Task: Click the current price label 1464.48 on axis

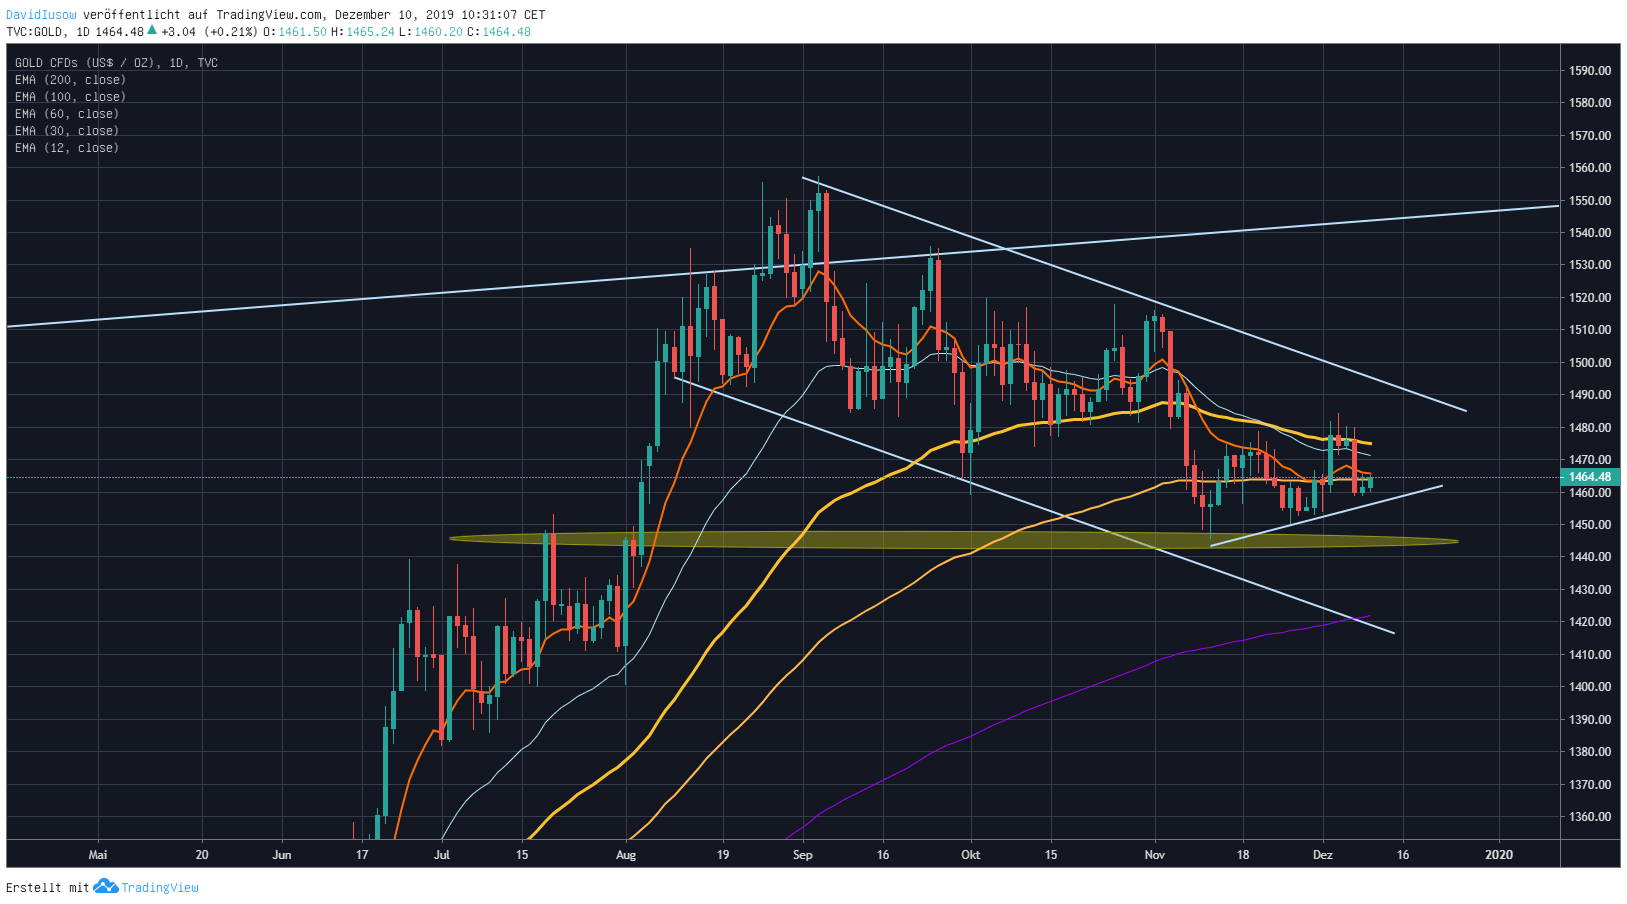Action: tap(1590, 477)
